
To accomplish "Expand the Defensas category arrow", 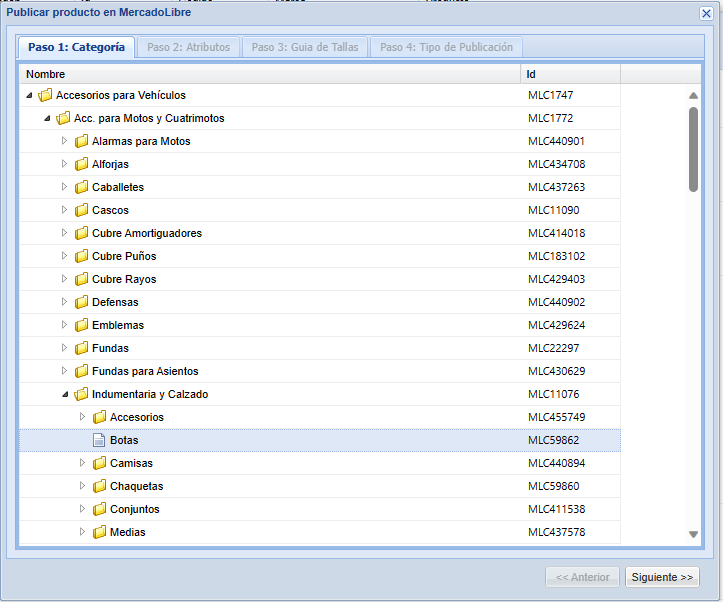I will (x=65, y=301).
